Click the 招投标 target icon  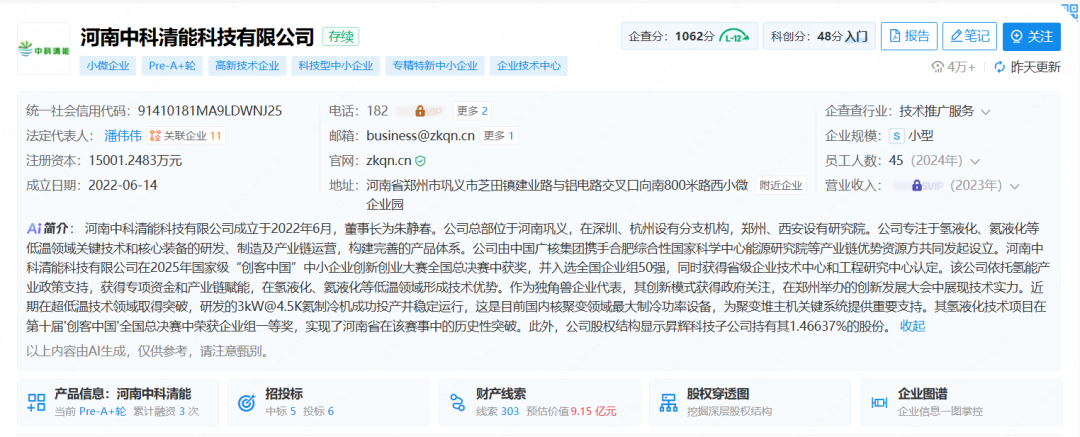click(x=247, y=402)
